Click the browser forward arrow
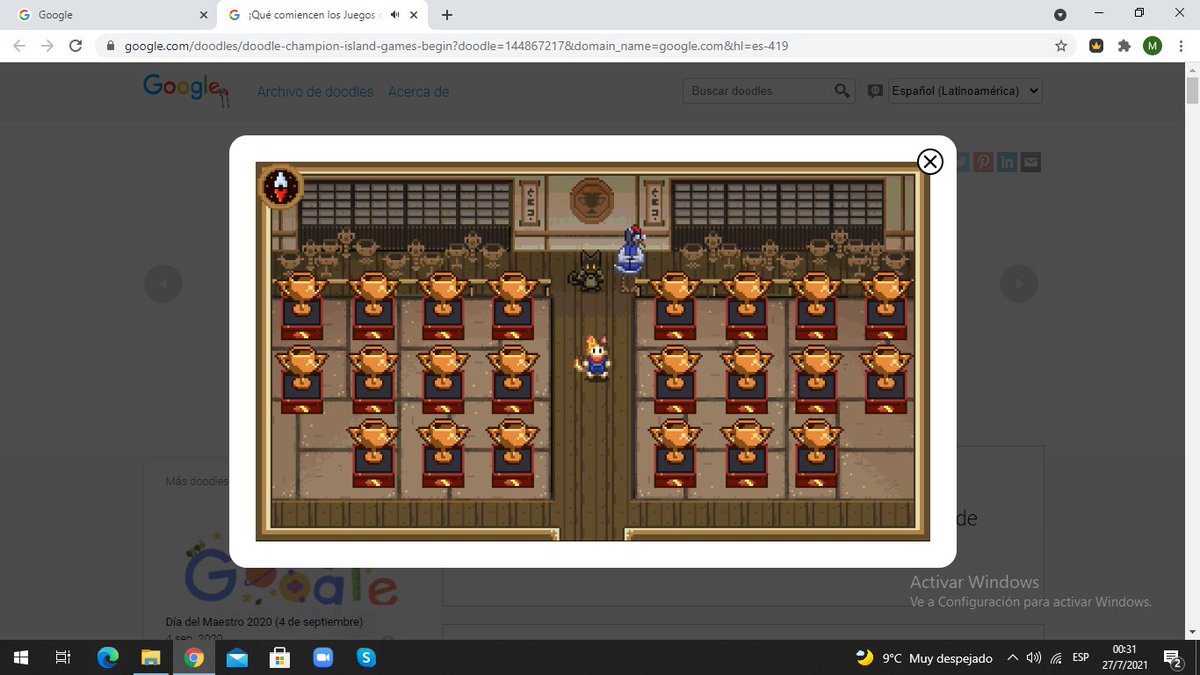This screenshot has height=675, width=1200. pyautogui.click(x=47, y=46)
